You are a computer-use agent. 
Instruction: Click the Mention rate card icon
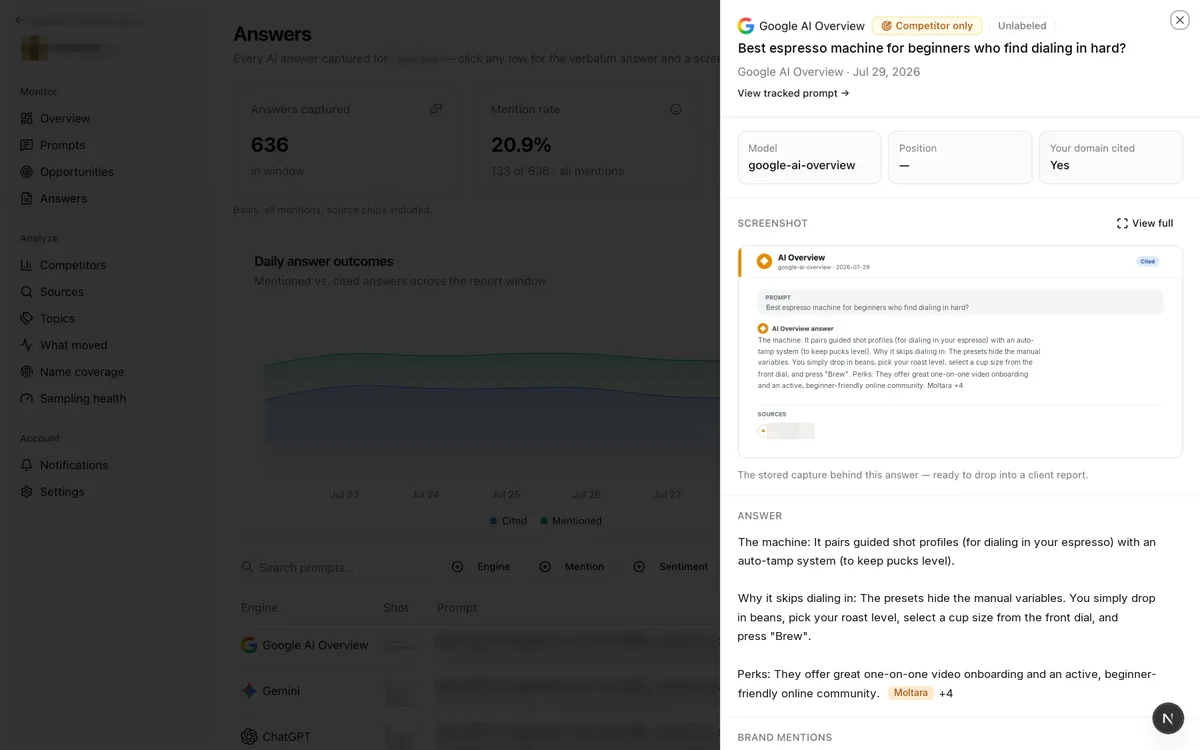click(676, 109)
